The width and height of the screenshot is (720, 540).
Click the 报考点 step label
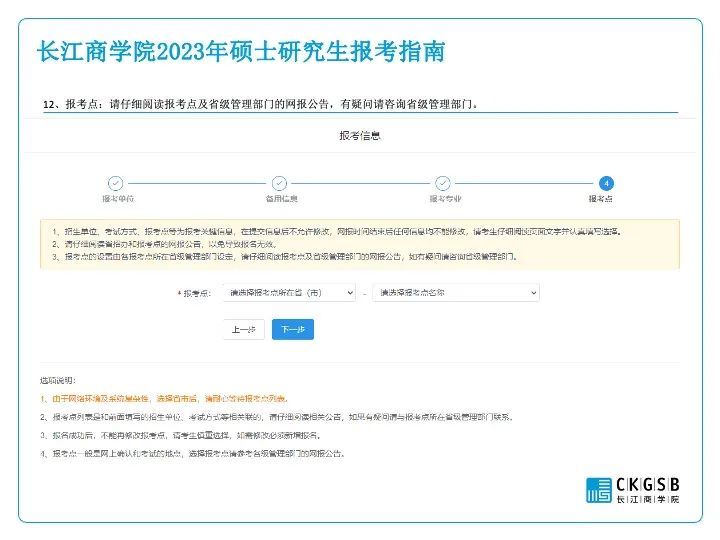coord(601,199)
